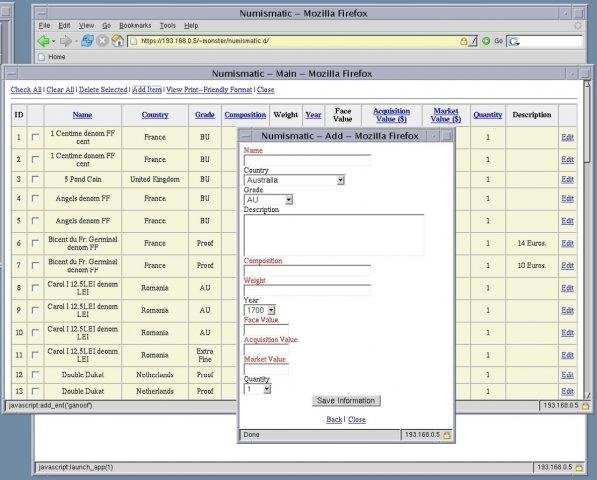Click the Add Item link
Viewport: 597px width, 480px height.
click(x=147, y=90)
